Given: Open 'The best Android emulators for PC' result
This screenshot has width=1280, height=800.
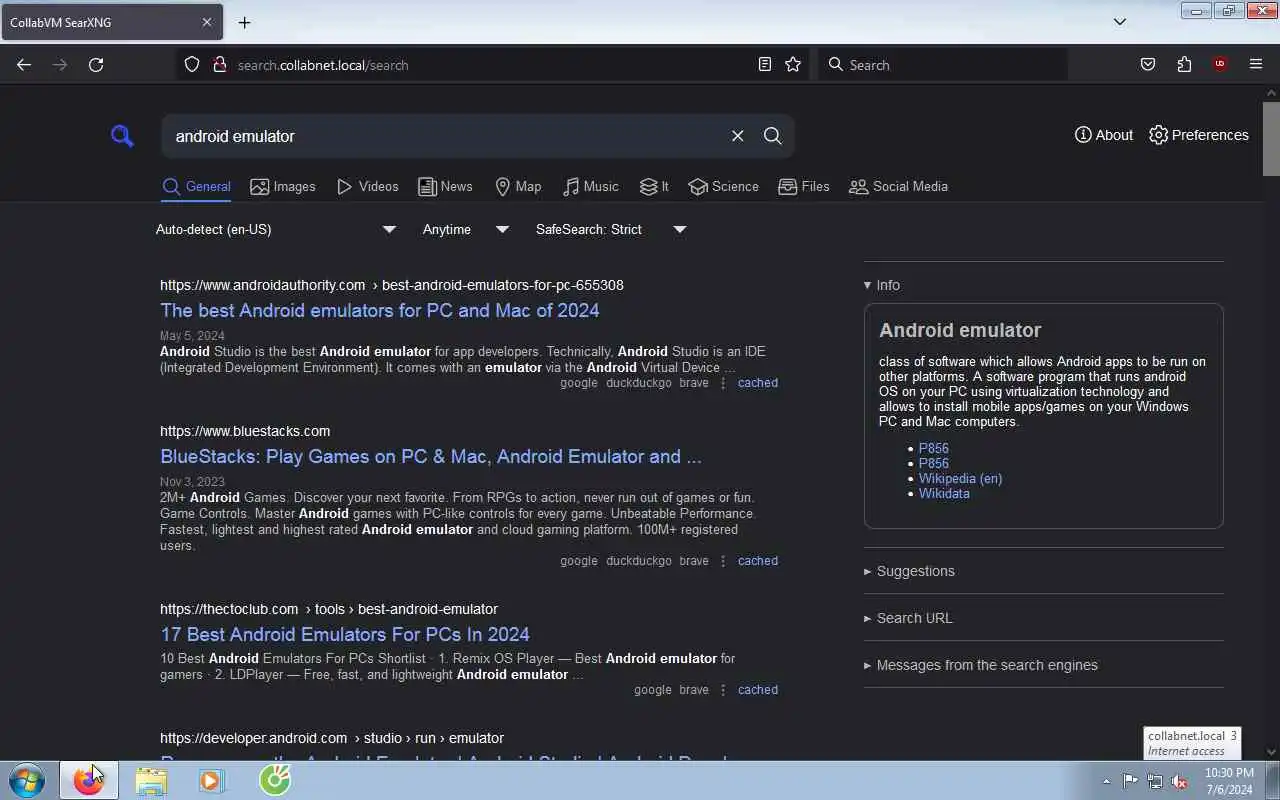Looking at the screenshot, I should 380,310.
